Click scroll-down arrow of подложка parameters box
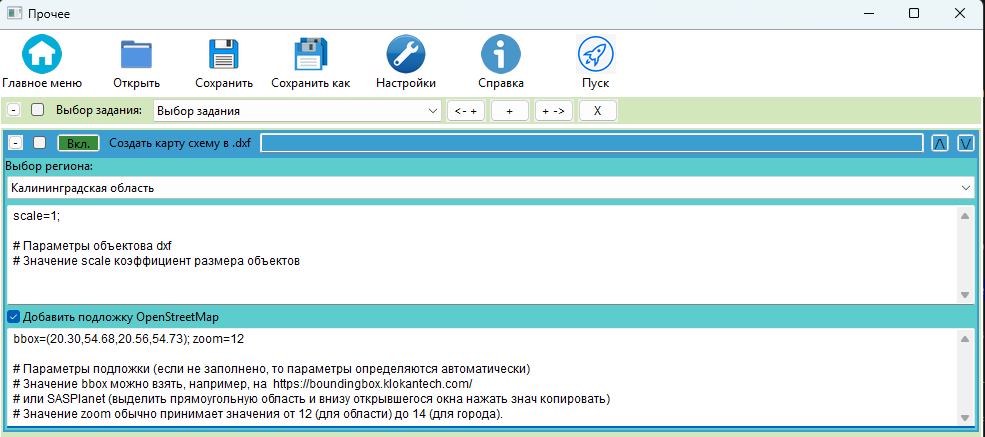This screenshot has width=985, height=437. click(965, 418)
